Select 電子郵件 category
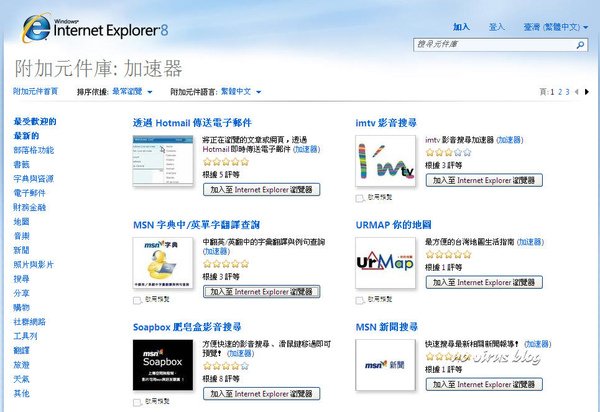 pos(29,193)
